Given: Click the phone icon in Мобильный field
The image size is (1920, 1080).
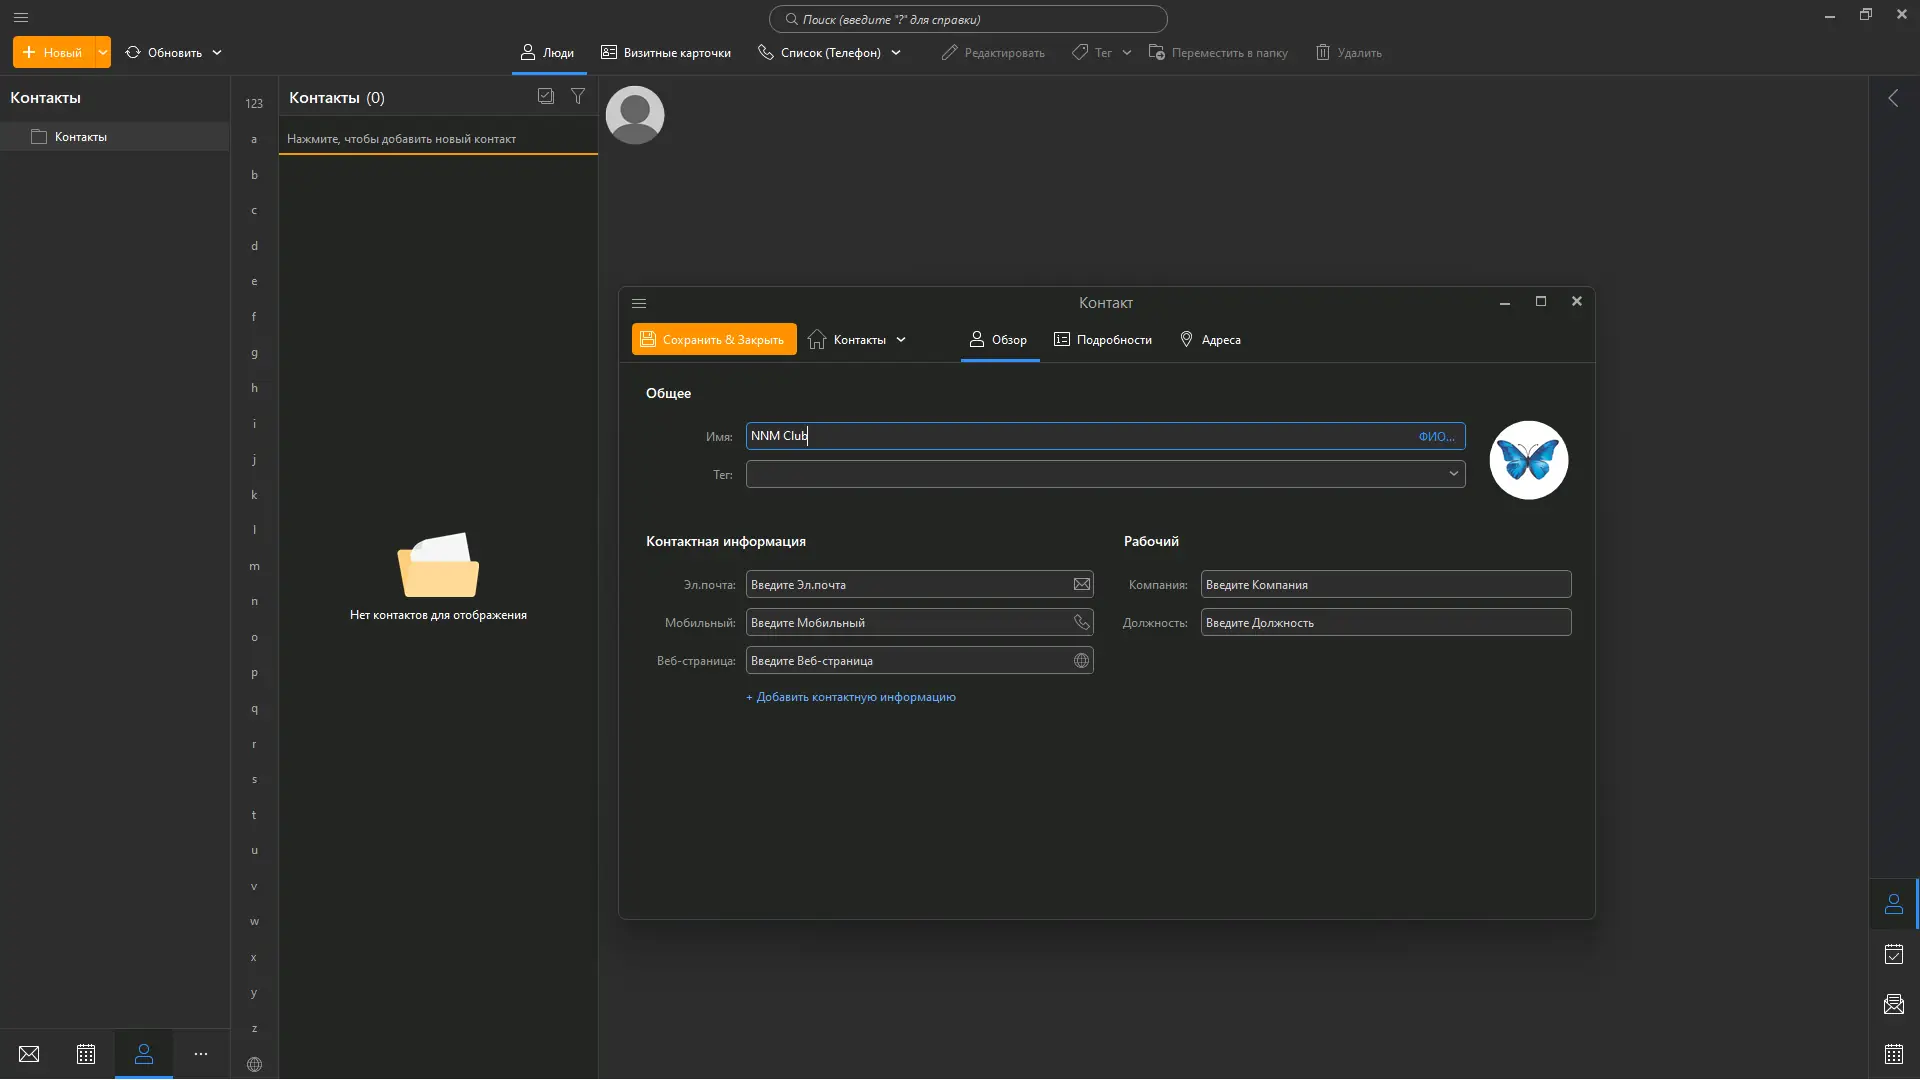Looking at the screenshot, I should (1081, 622).
